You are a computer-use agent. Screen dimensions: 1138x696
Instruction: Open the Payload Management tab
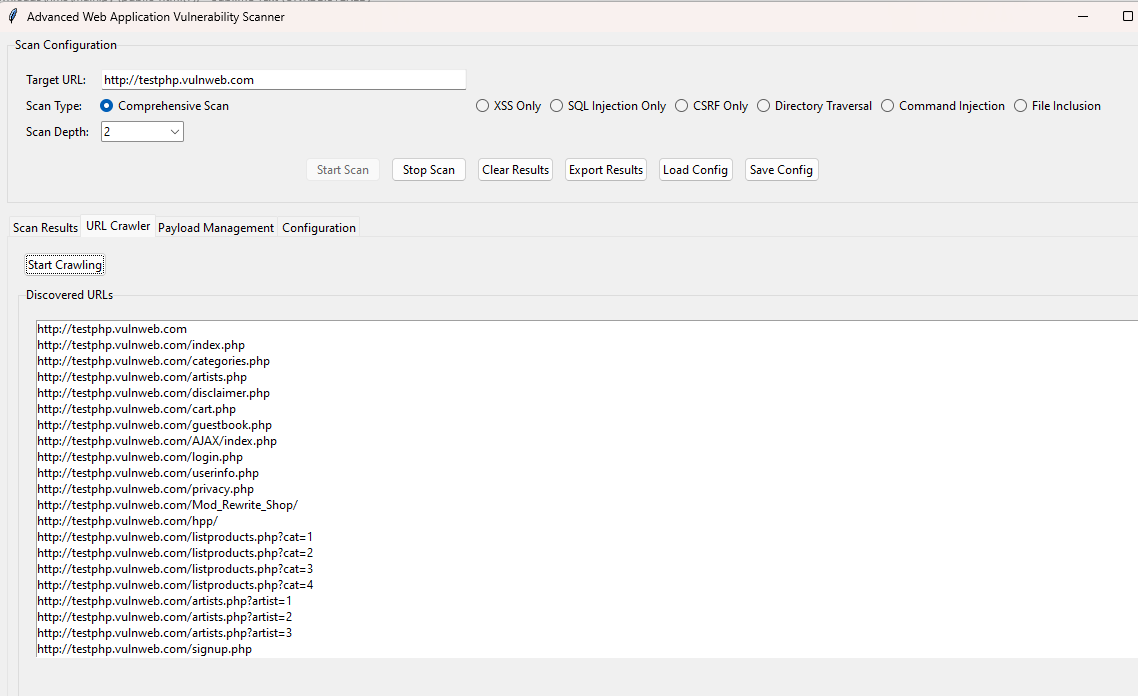click(216, 228)
